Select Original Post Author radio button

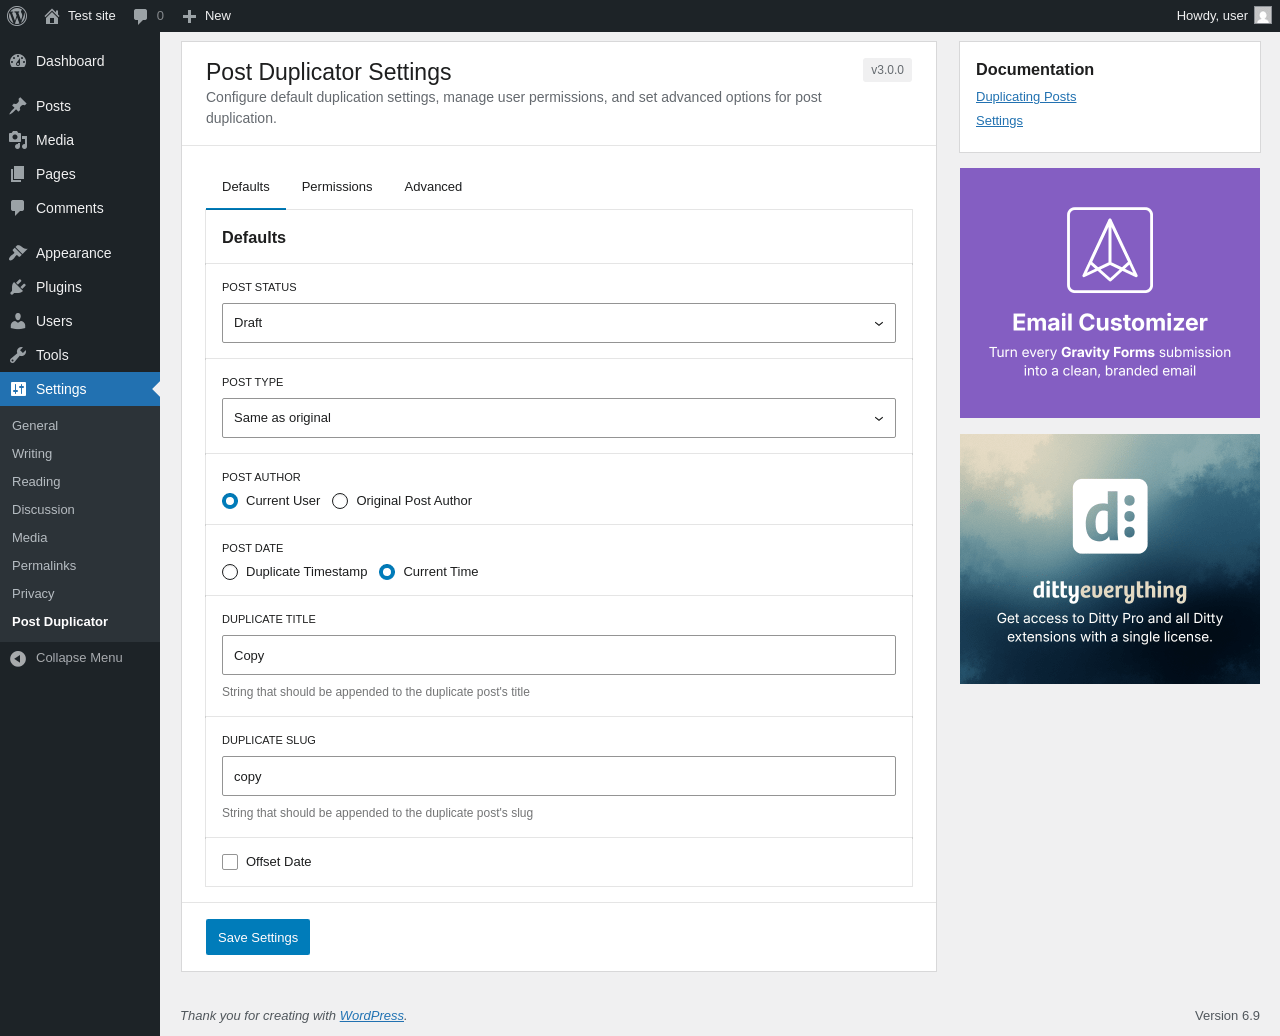point(340,501)
